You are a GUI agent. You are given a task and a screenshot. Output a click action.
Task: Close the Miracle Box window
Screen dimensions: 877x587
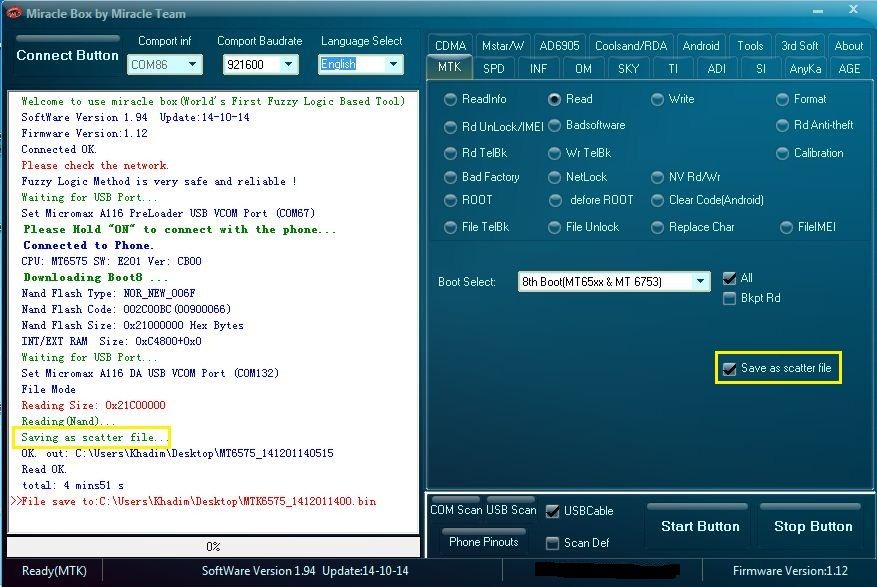coord(853,10)
